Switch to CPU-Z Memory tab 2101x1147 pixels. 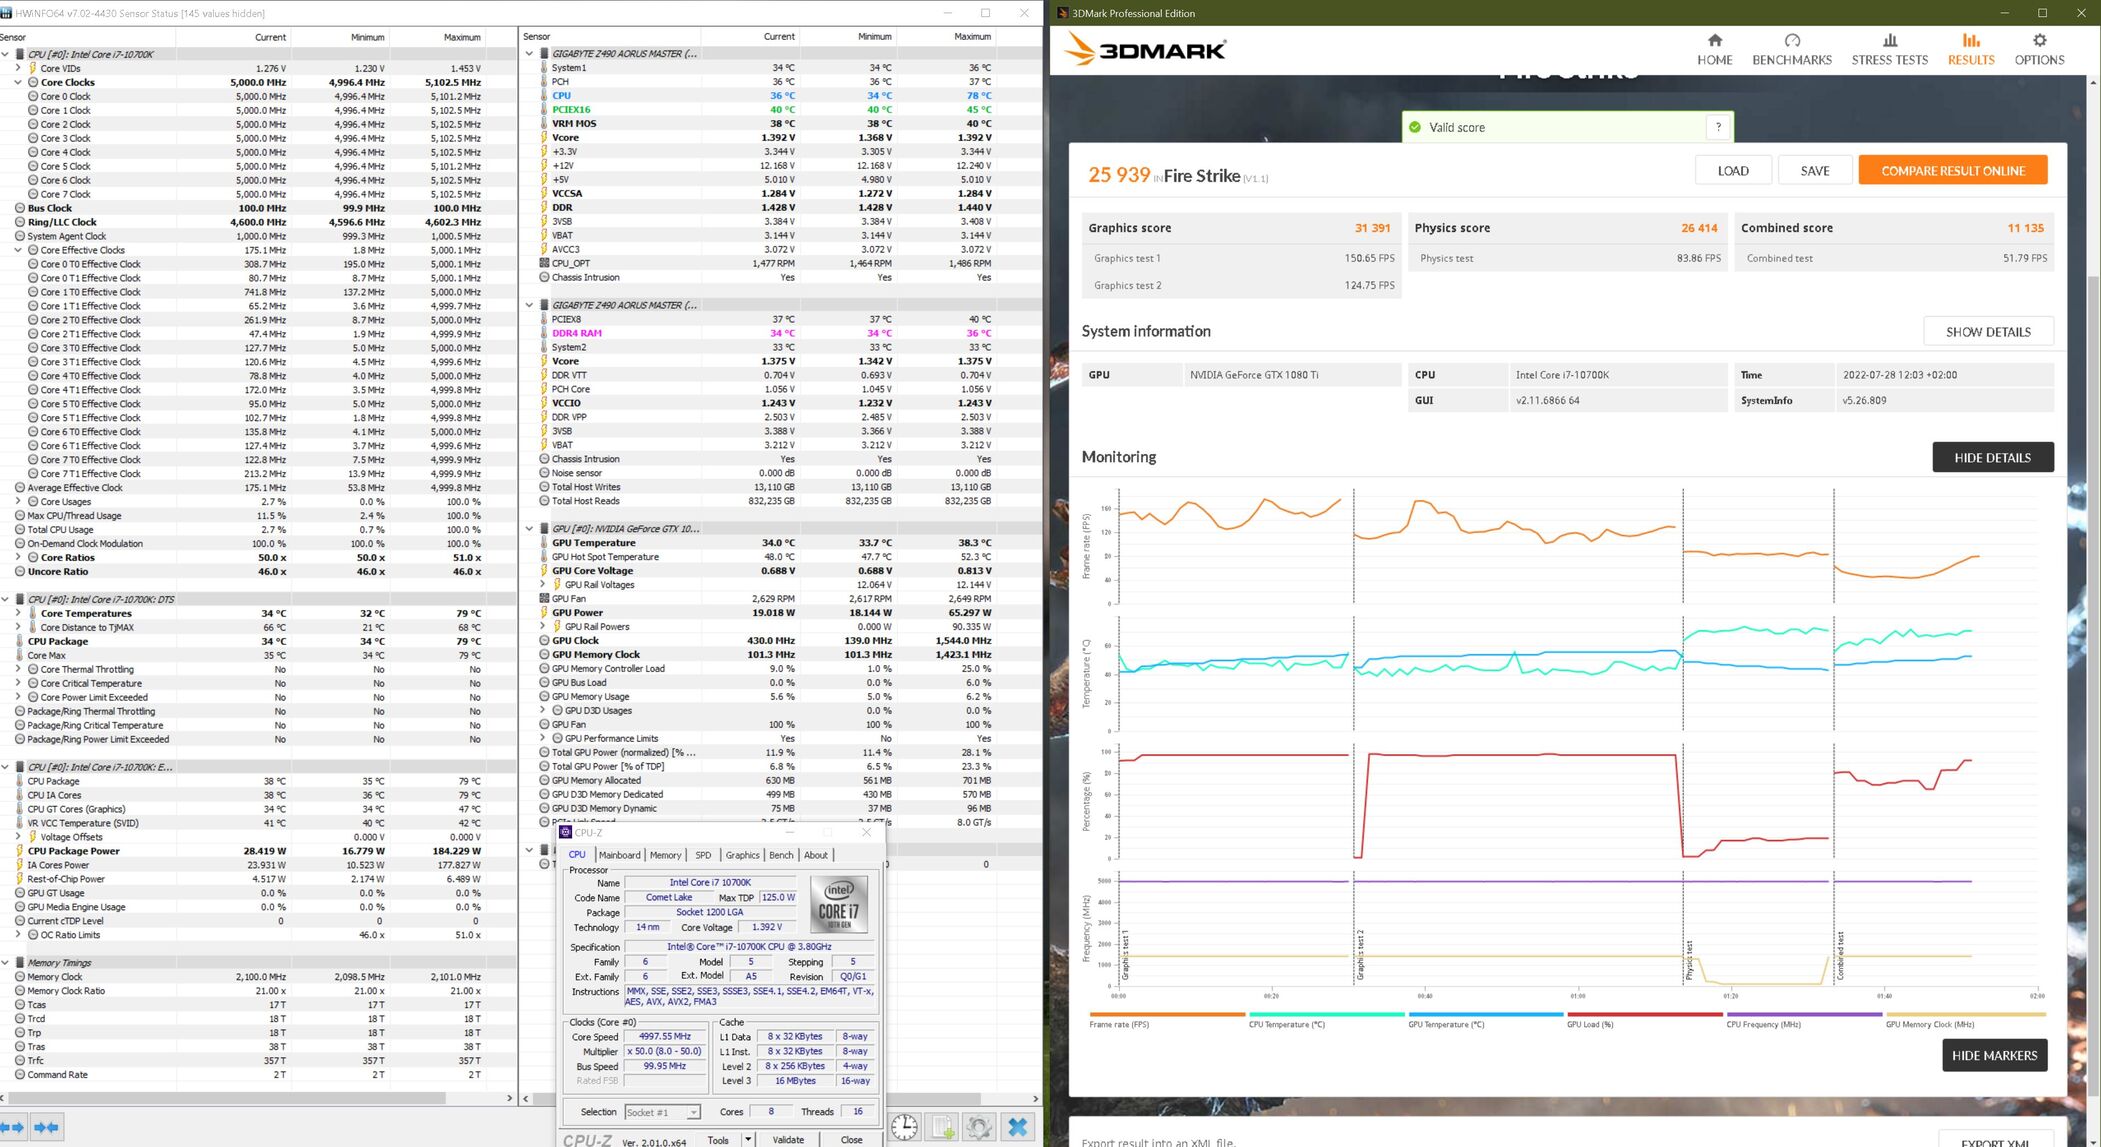pos(665,855)
